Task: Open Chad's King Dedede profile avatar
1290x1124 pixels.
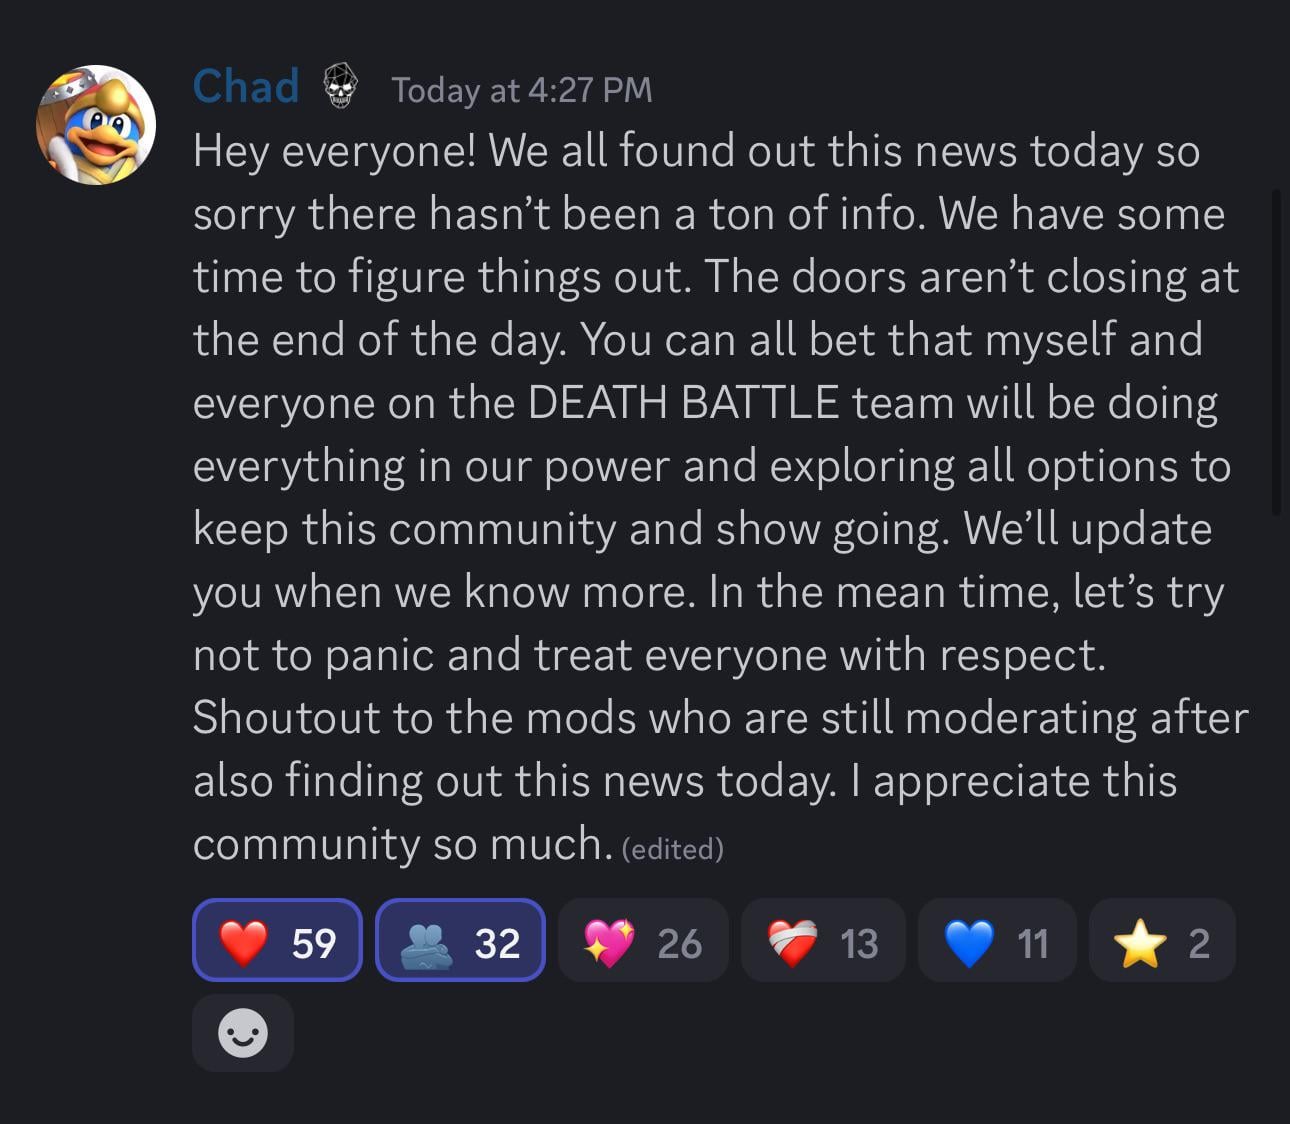Action: click(x=96, y=125)
